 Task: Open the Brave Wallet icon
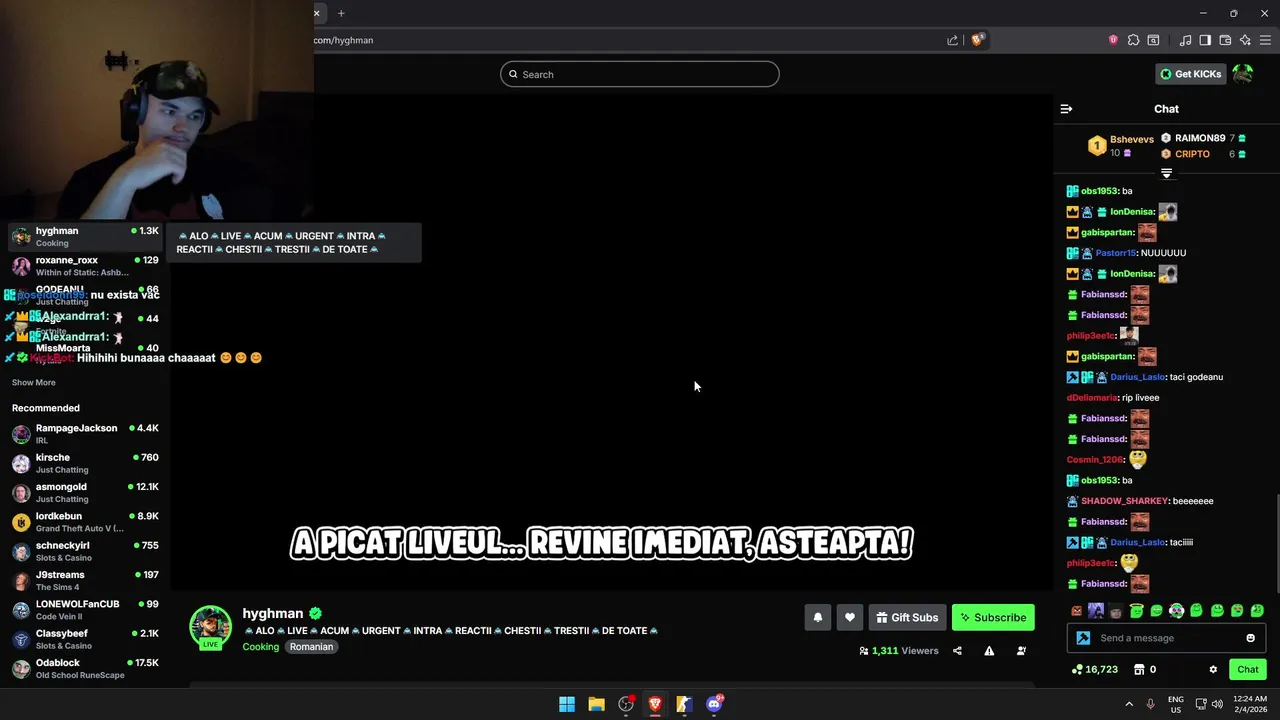coord(1225,40)
